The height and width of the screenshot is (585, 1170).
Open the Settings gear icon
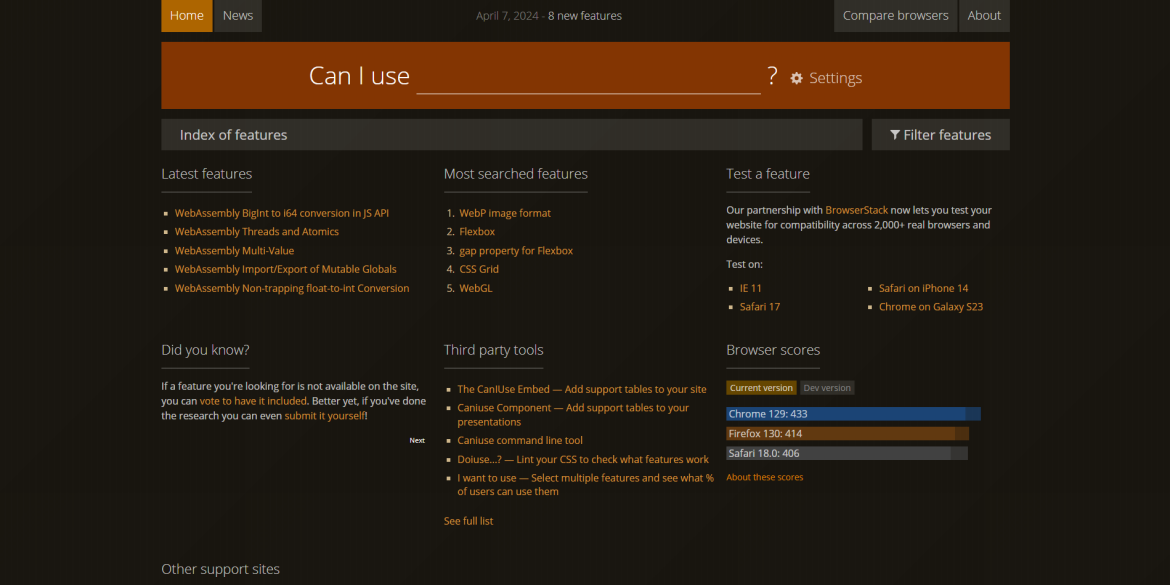point(796,78)
